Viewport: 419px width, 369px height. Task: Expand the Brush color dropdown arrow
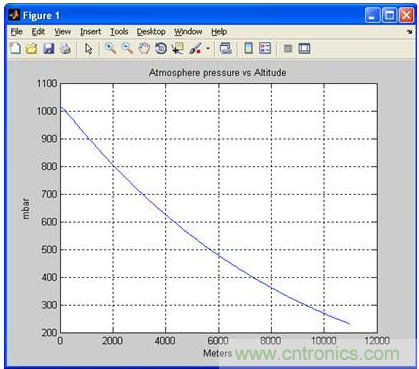click(208, 49)
